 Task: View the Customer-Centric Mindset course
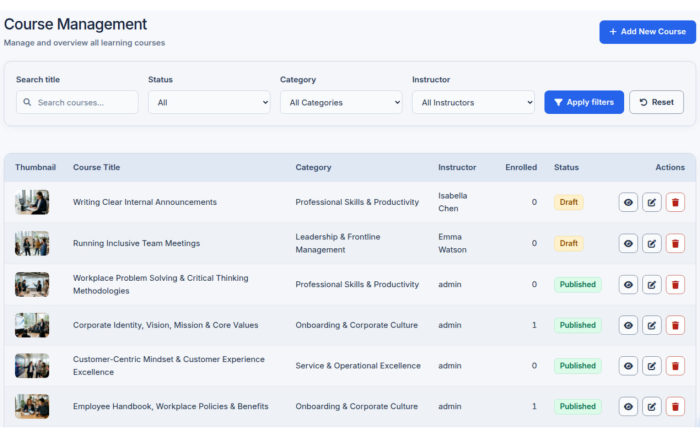pos(628,366)
